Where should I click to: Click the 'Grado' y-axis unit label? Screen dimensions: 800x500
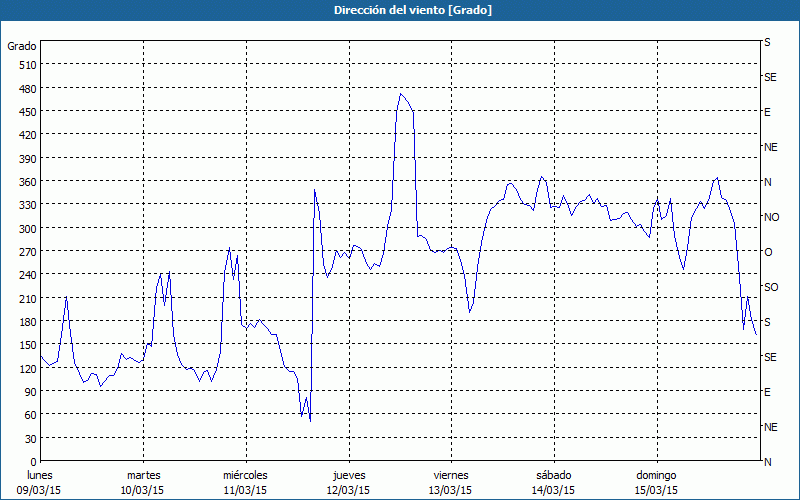pos(22,46)
